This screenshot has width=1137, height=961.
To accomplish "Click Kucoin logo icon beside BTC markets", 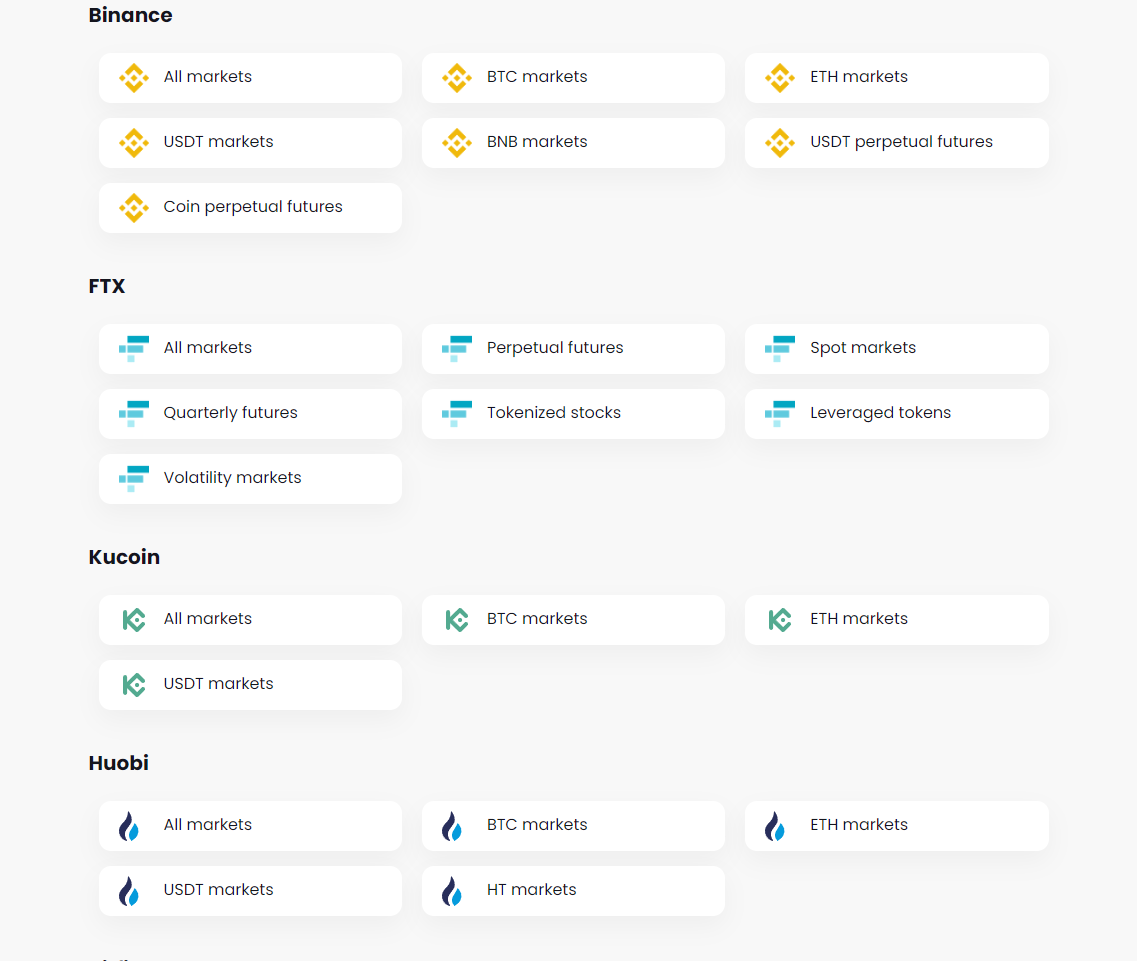I will point(457,620).
